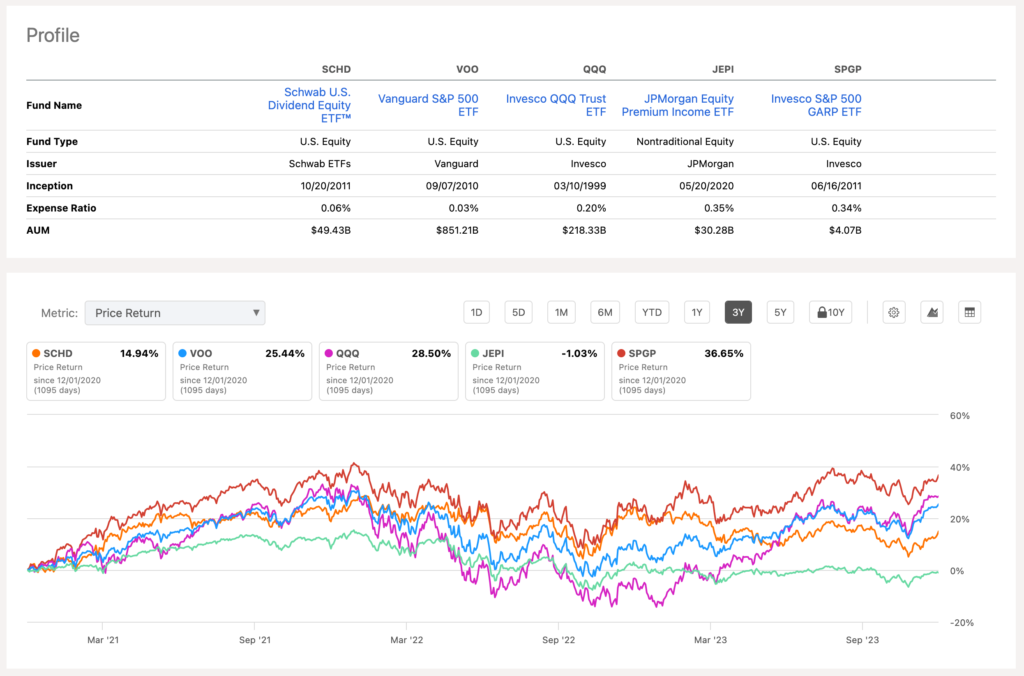Image resolution: width=1024 pixels, height=676 pixels.
Task: Click the Mar '21 axis label
Action: [x=103, y=640]
